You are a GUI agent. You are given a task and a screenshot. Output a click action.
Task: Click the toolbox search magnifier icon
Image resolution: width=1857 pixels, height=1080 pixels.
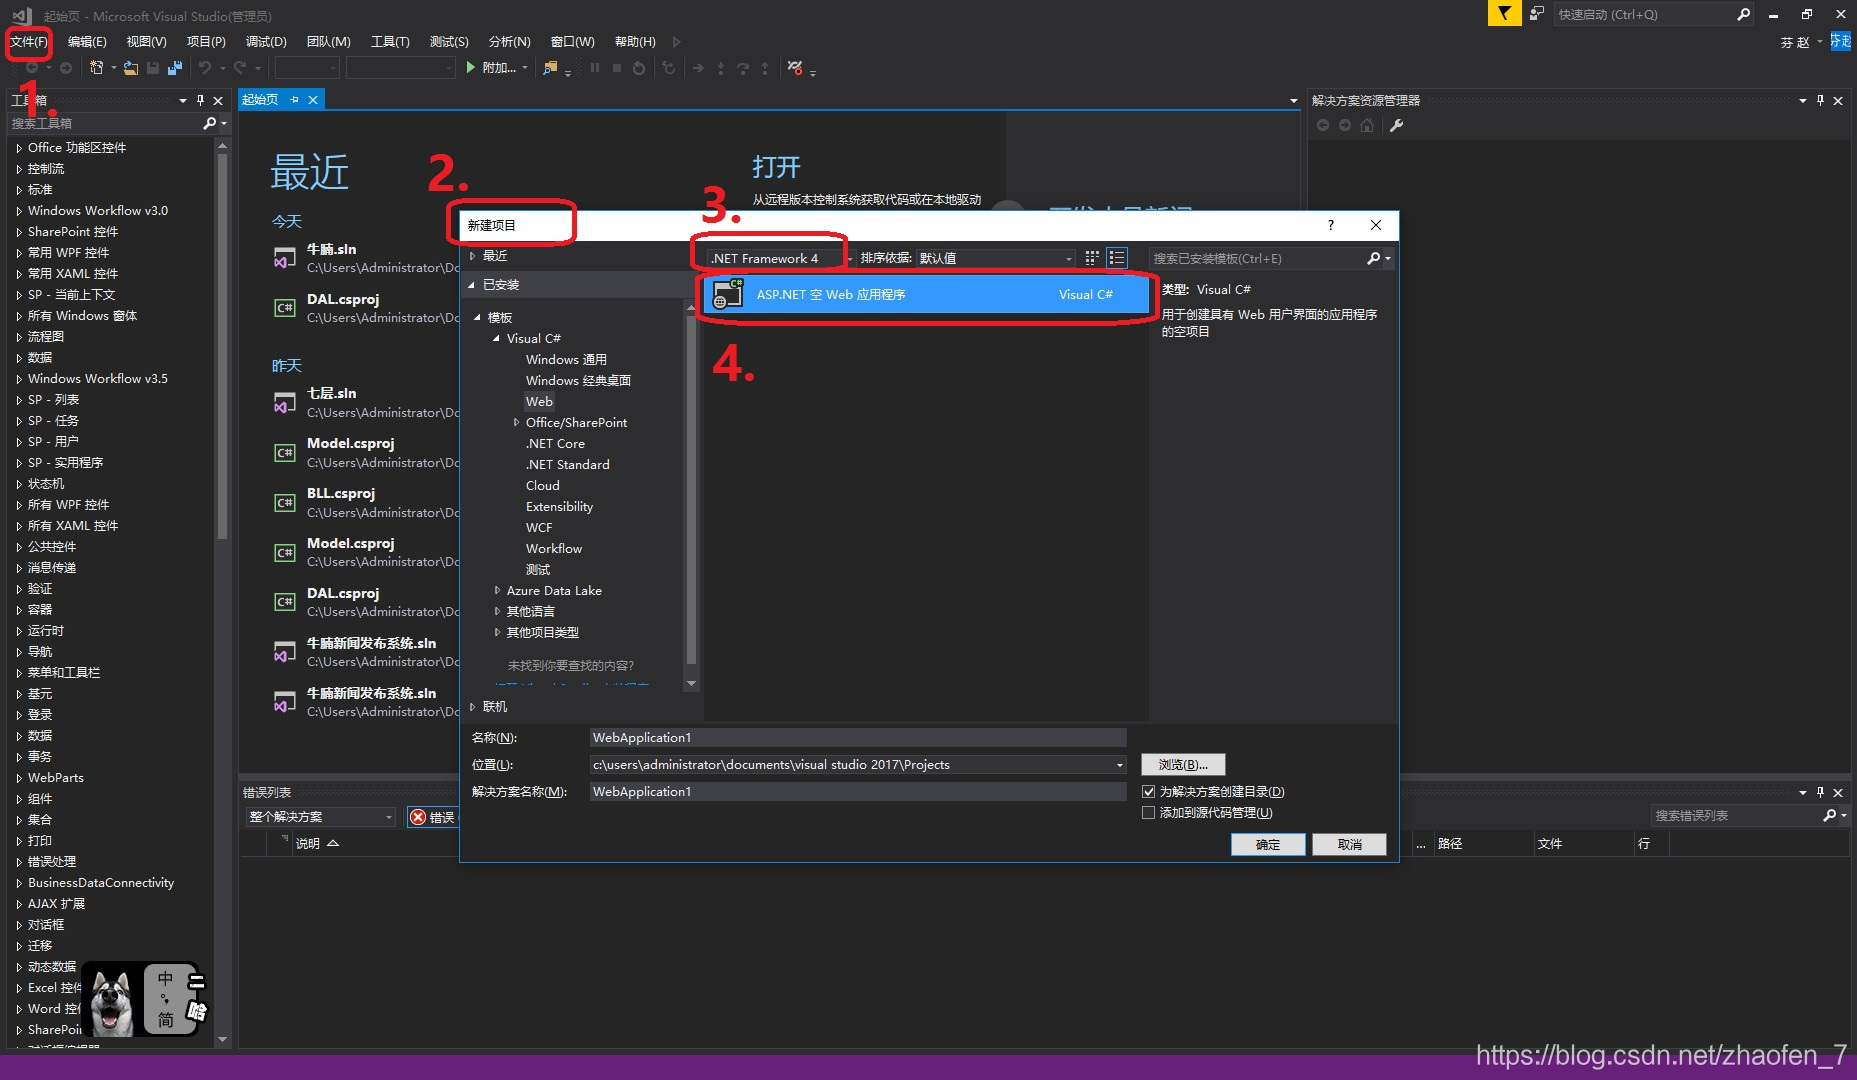click(x=209, y=123)
